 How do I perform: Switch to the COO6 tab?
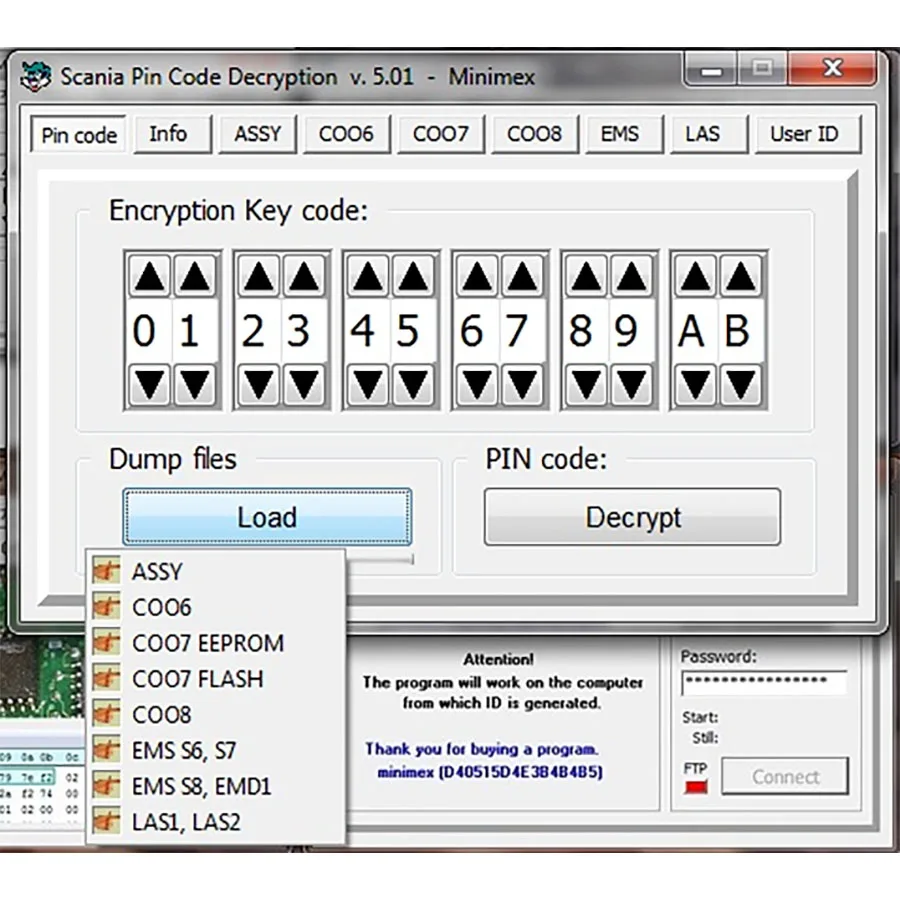click(x=347, y=134)
